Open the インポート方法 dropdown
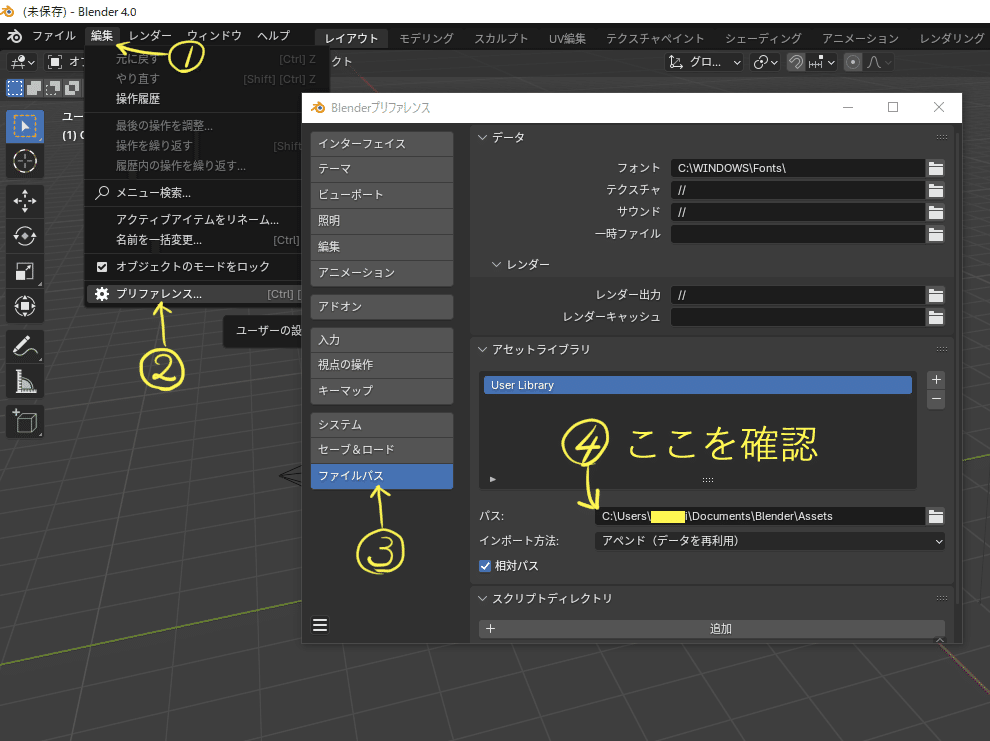This screenshot has height=741, width=990. [770, 541]
